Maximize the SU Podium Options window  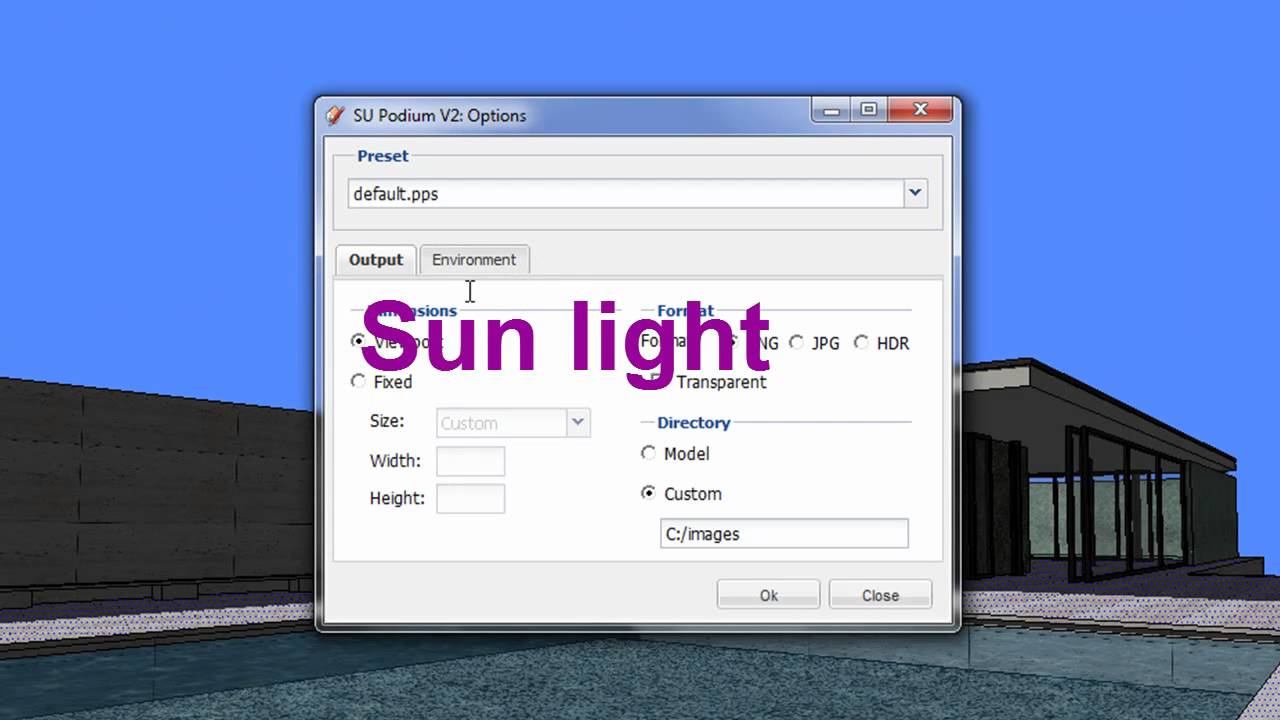pos(869,110)
